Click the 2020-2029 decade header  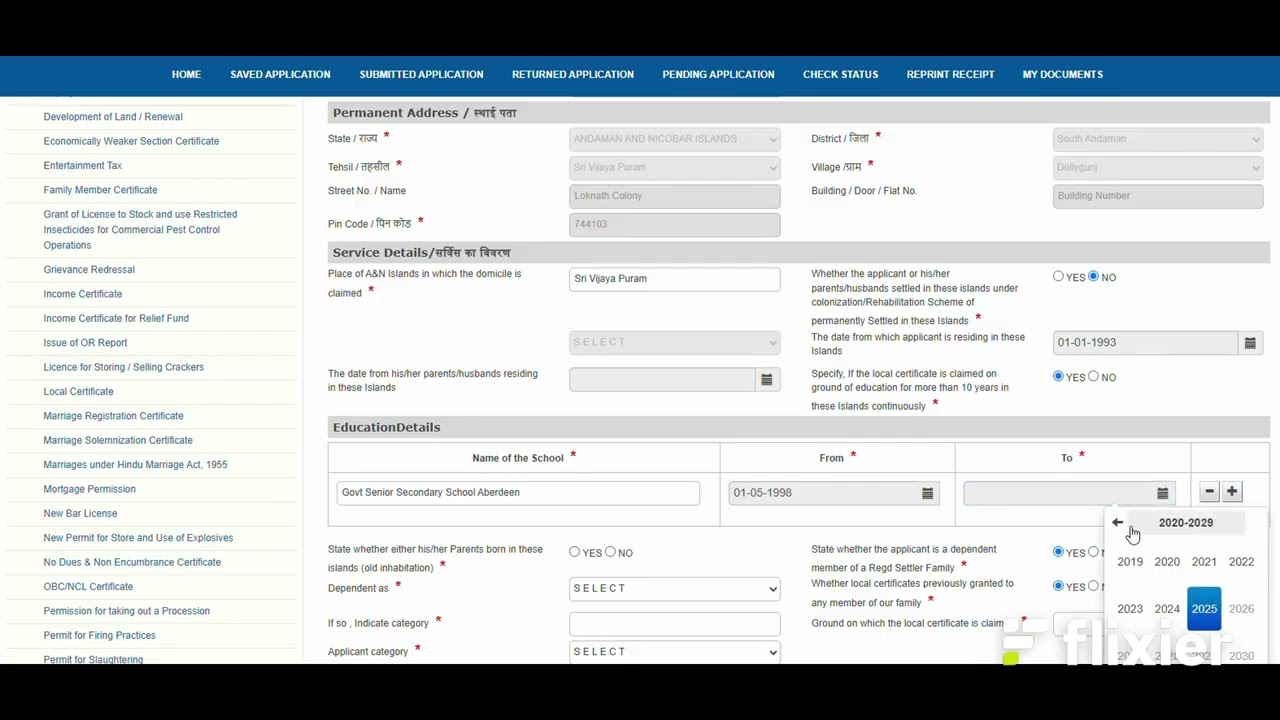click(1186, 523)
